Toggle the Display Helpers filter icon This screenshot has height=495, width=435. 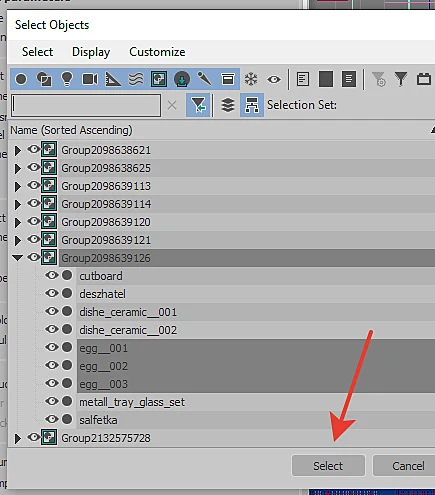(113, 79)
